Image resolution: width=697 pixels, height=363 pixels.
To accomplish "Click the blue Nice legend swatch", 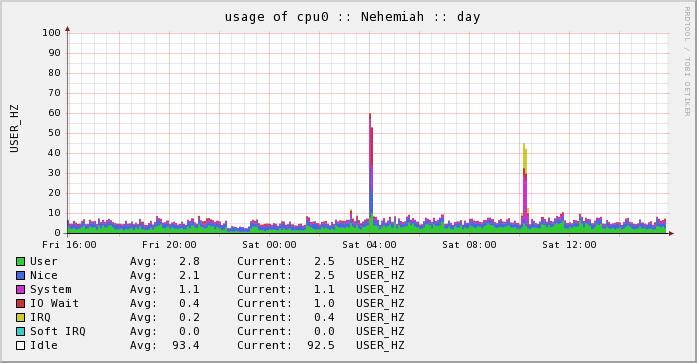I will tap(20, 275).
